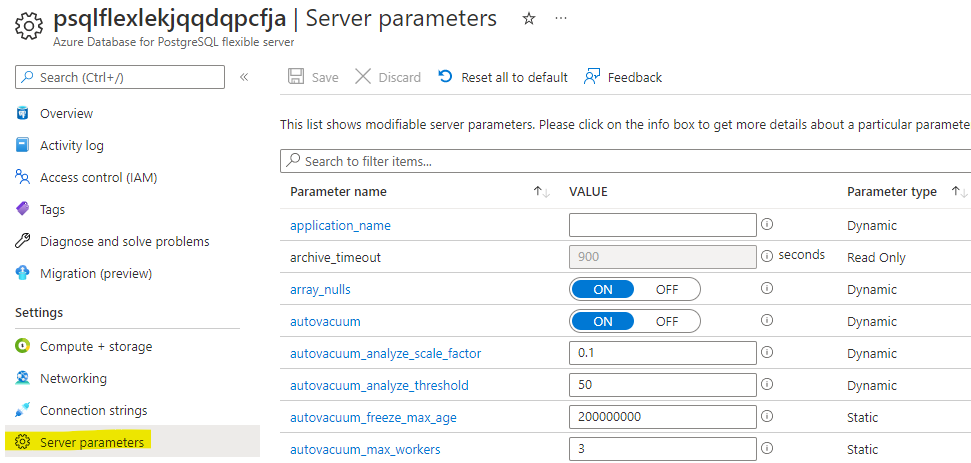Click the autovacuum_analyze_scale_factor value 0.1 field
This screenshot has height=463, width=971.
pos(663,353)
